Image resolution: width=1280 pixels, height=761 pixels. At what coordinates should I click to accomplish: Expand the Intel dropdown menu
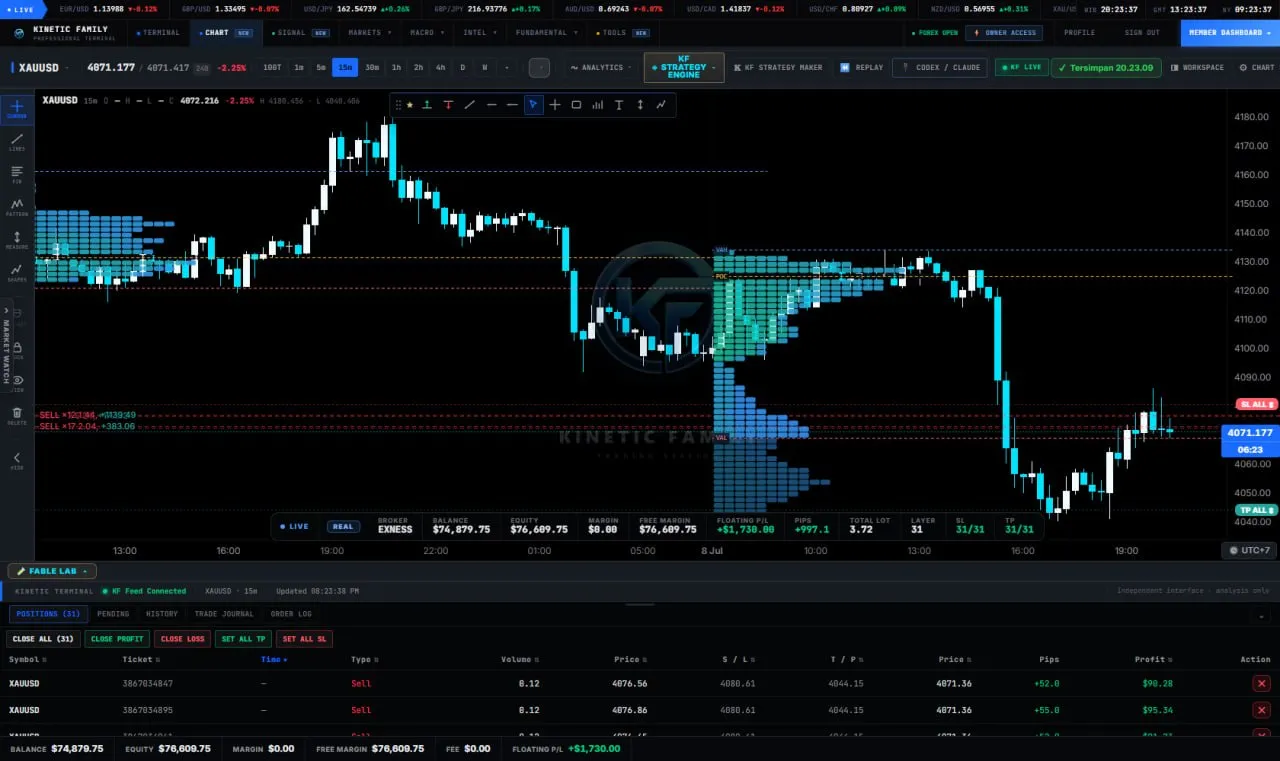click(x=478, y=33)
